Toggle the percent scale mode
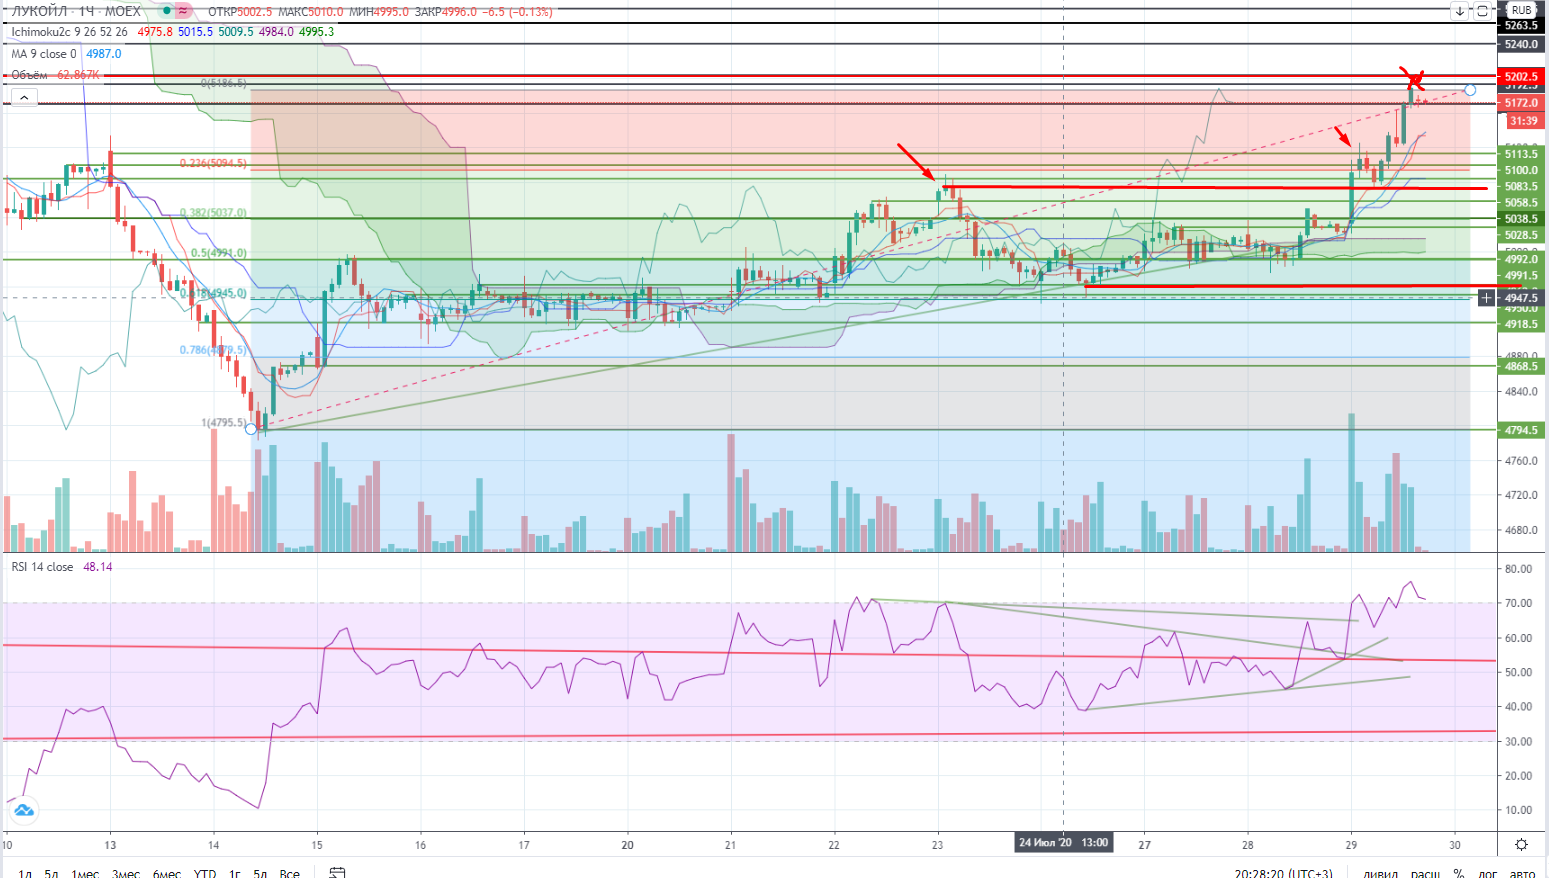The image size is (1549, 878). tap(1458, 873)
